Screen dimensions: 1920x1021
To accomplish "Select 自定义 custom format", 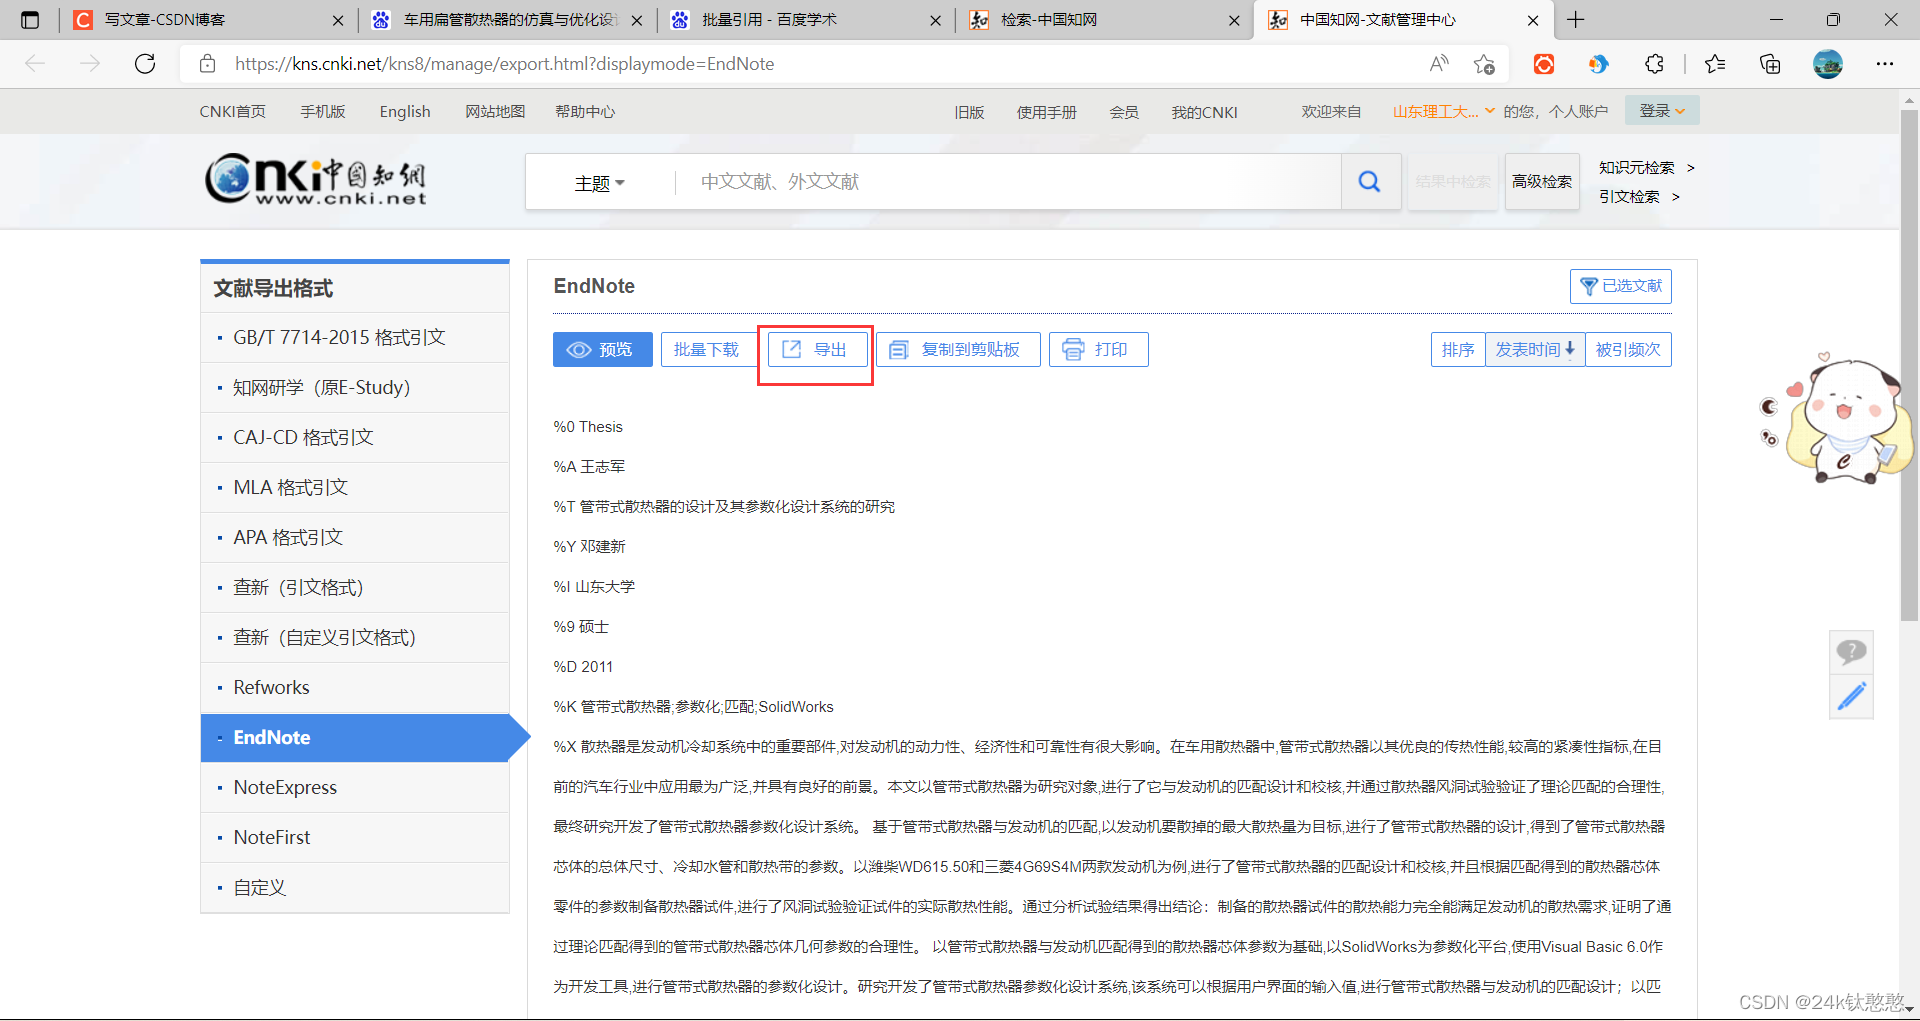I will [x=355, y=887].
